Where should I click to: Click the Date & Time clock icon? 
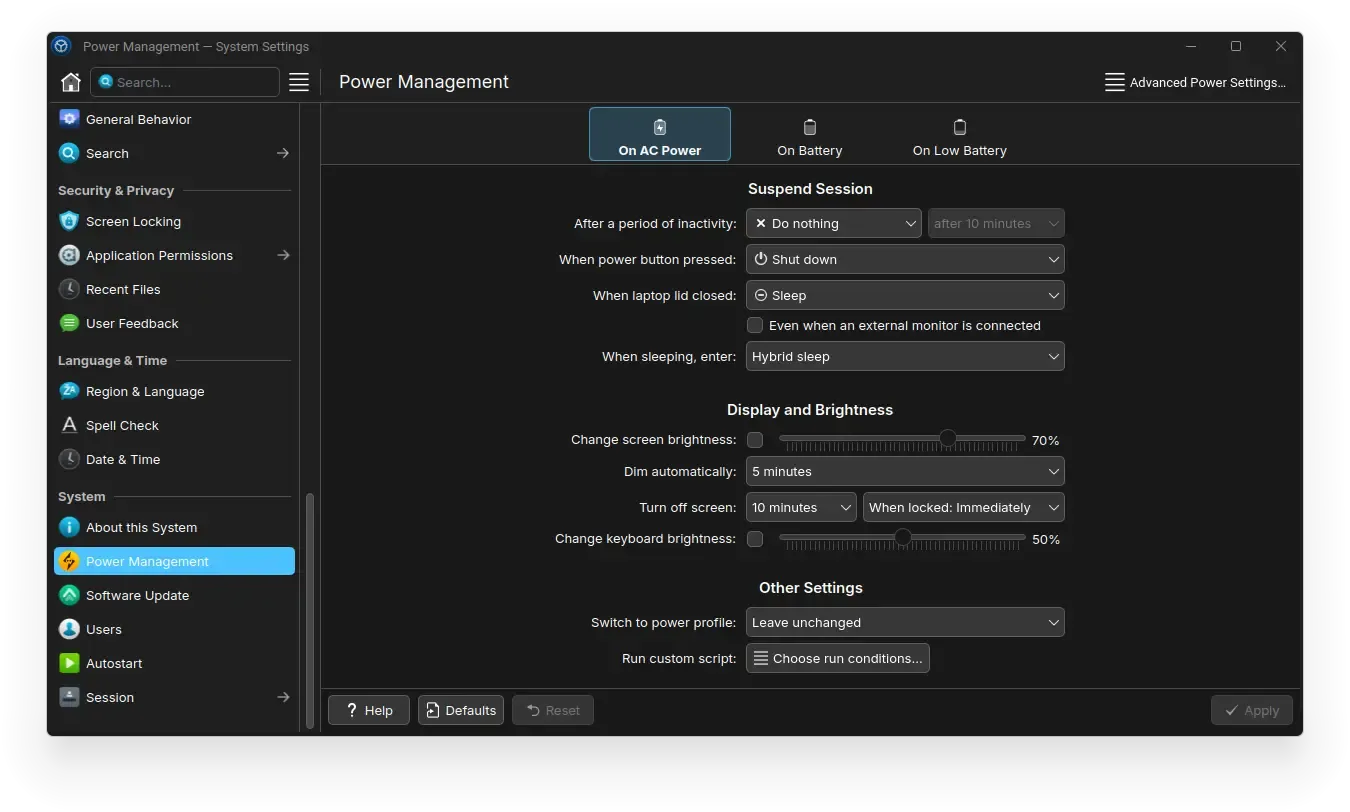69,459
